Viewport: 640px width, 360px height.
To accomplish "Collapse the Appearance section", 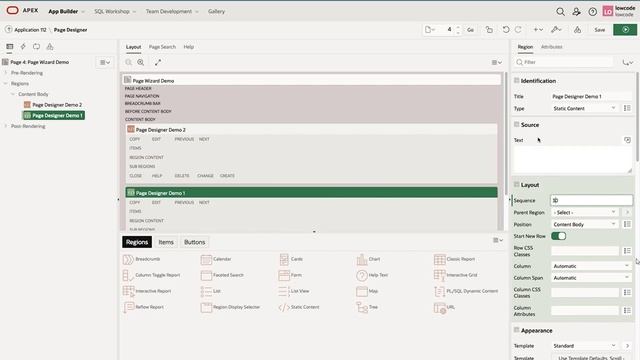I will pos(516,330).
